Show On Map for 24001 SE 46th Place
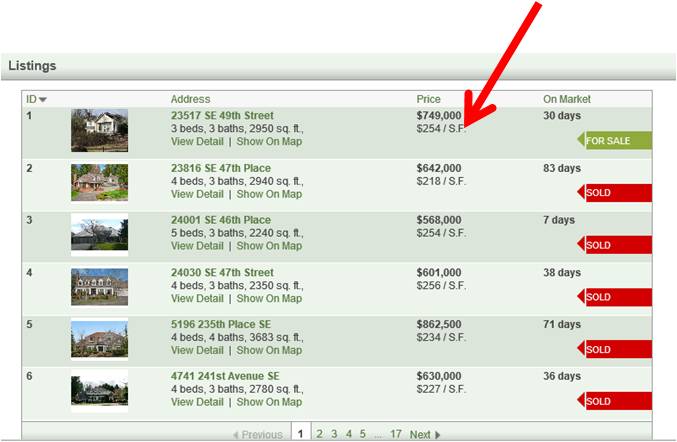 [x=269, y=246]
